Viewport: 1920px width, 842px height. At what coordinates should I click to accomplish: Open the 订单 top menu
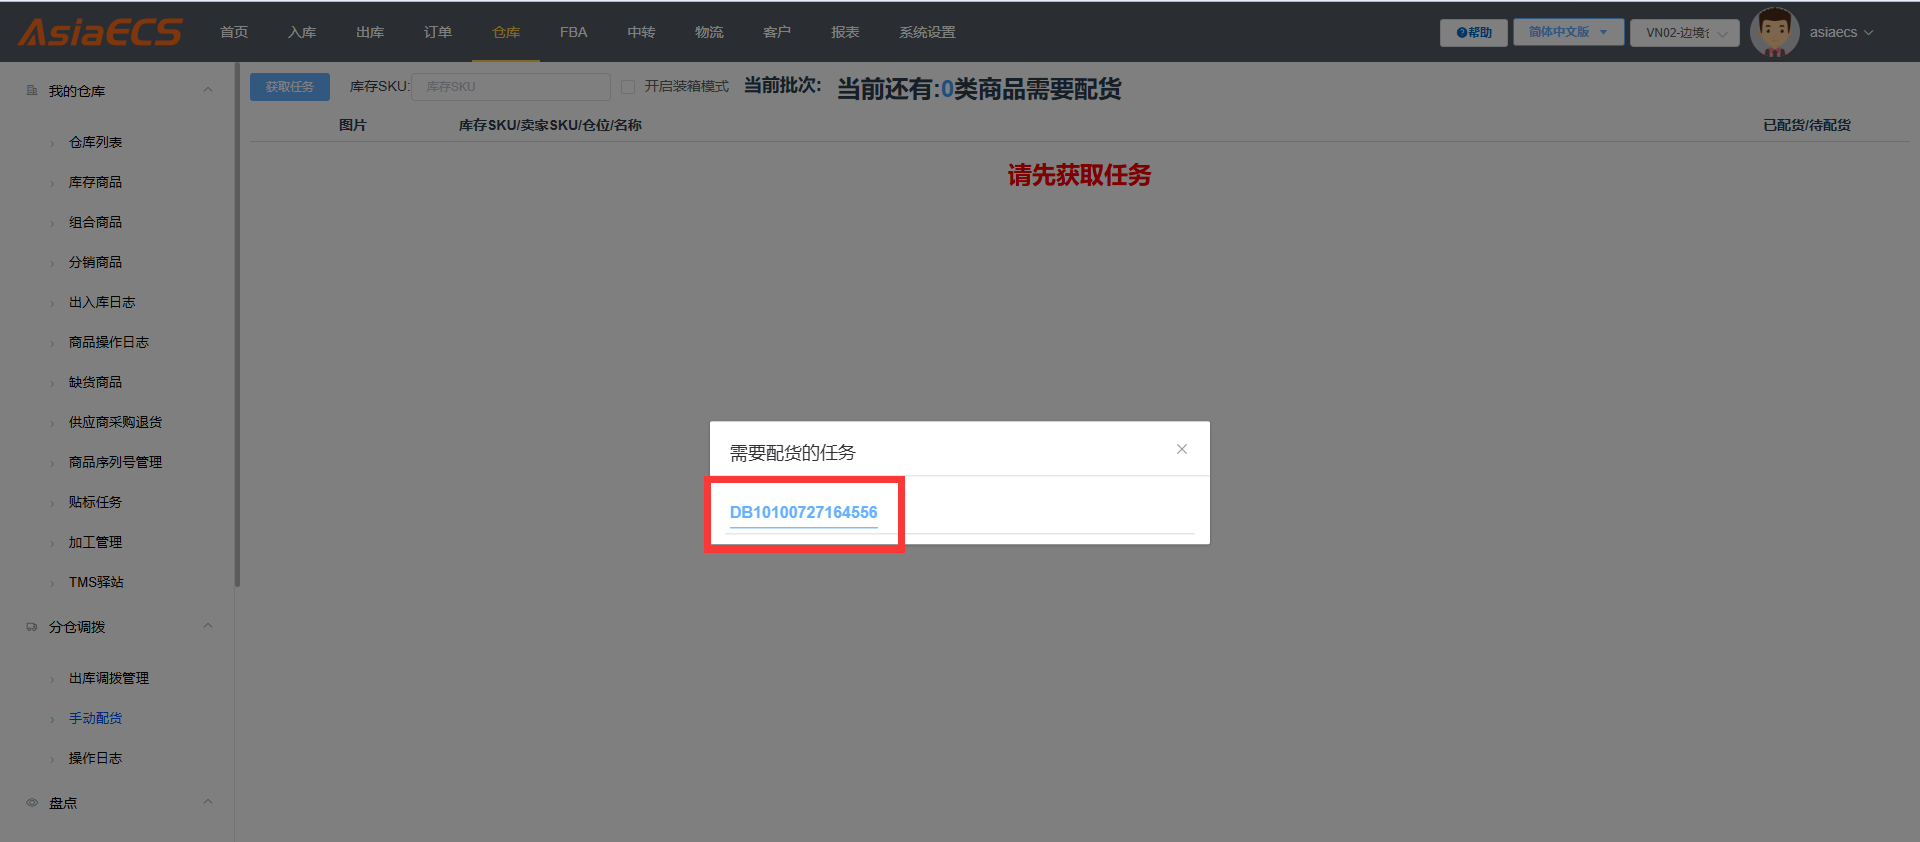click(438, 32)
